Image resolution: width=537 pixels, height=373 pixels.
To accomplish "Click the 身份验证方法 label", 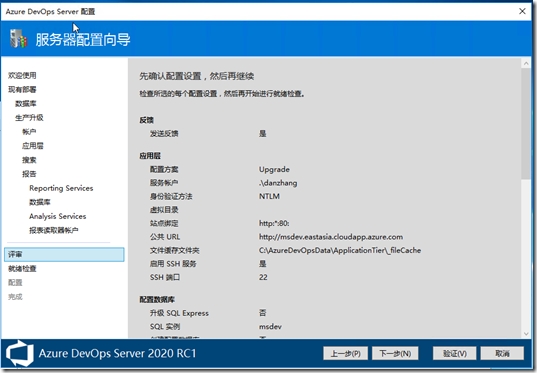I will click(171, 196).
